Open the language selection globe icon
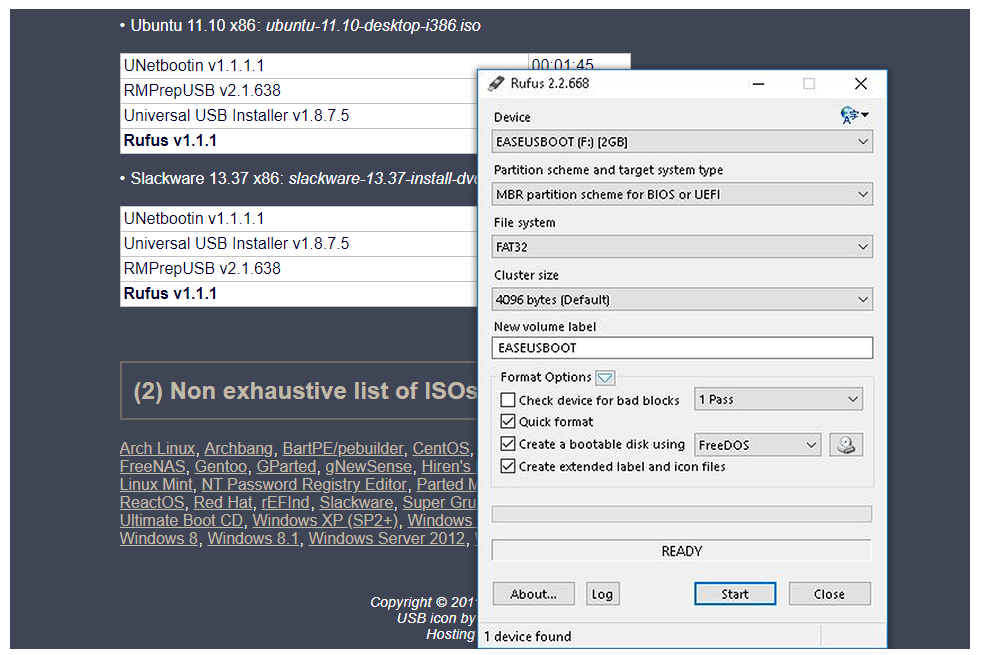Viewport: 981px width, 655px height. [853, 116]
